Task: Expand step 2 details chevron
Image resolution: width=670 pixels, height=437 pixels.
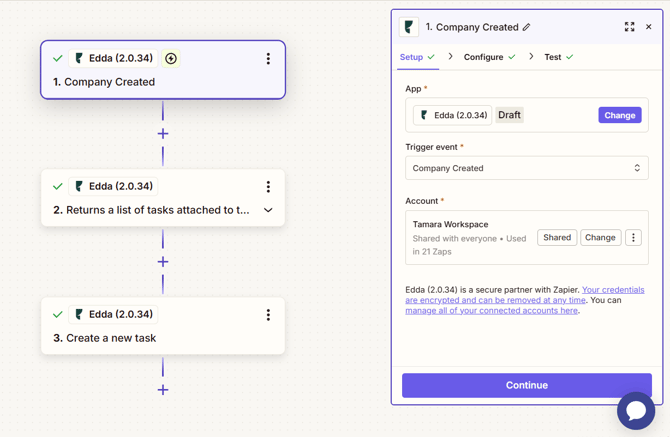Action: pos(268,211)
